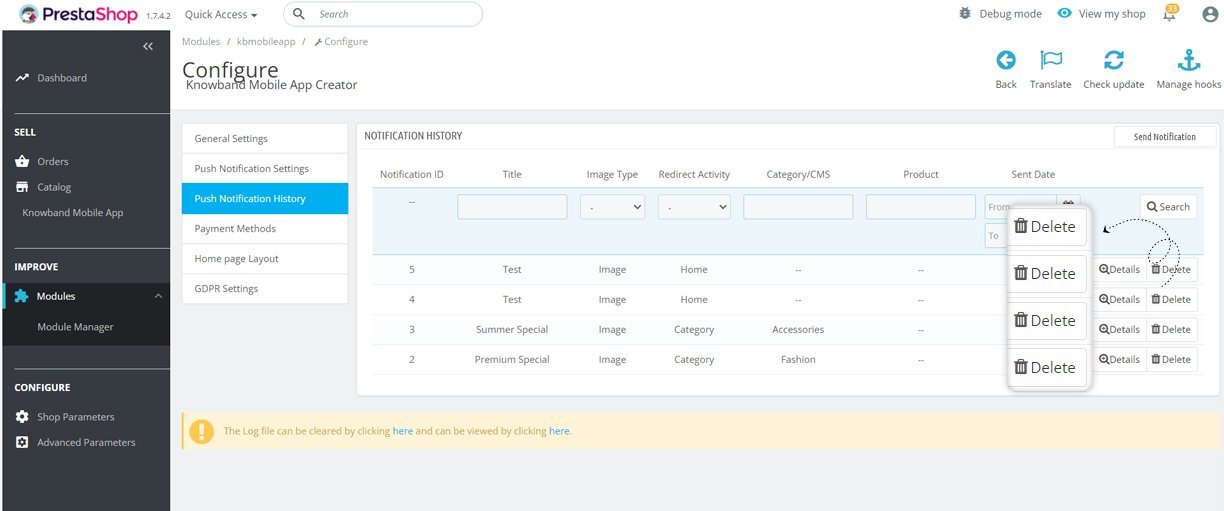Open Translate via the flag icon
The image size is (1224, 511).
[1050, 60]
